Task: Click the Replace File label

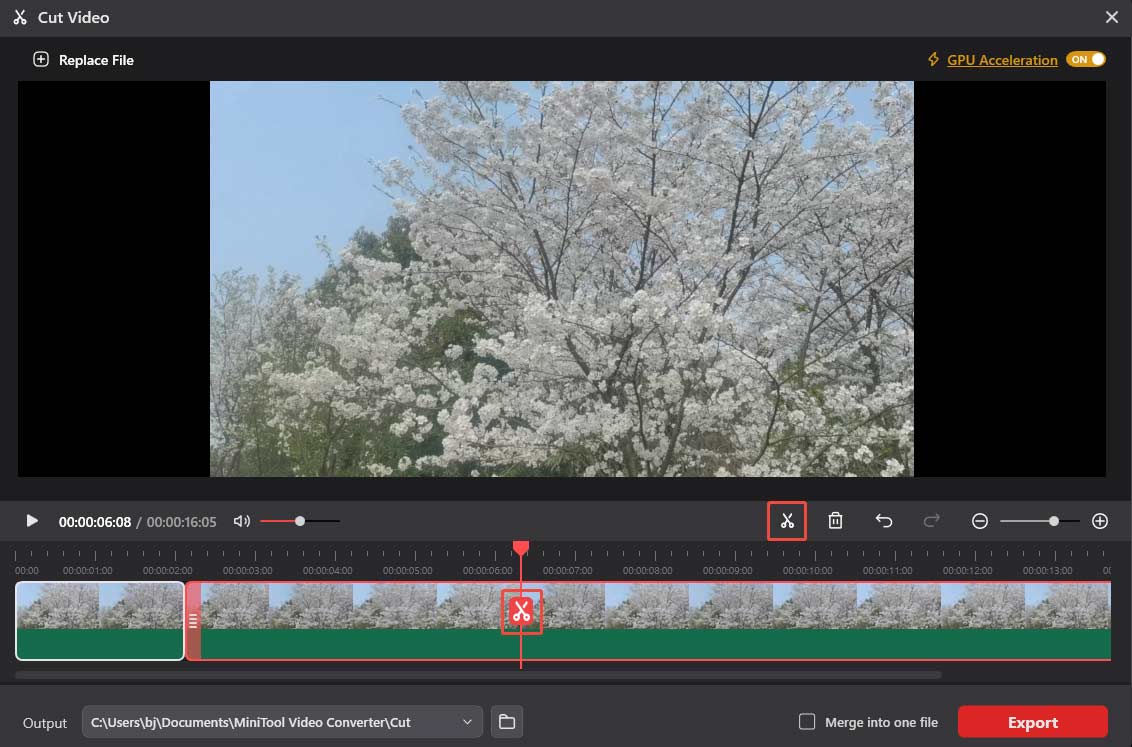Action: [96, 60]
